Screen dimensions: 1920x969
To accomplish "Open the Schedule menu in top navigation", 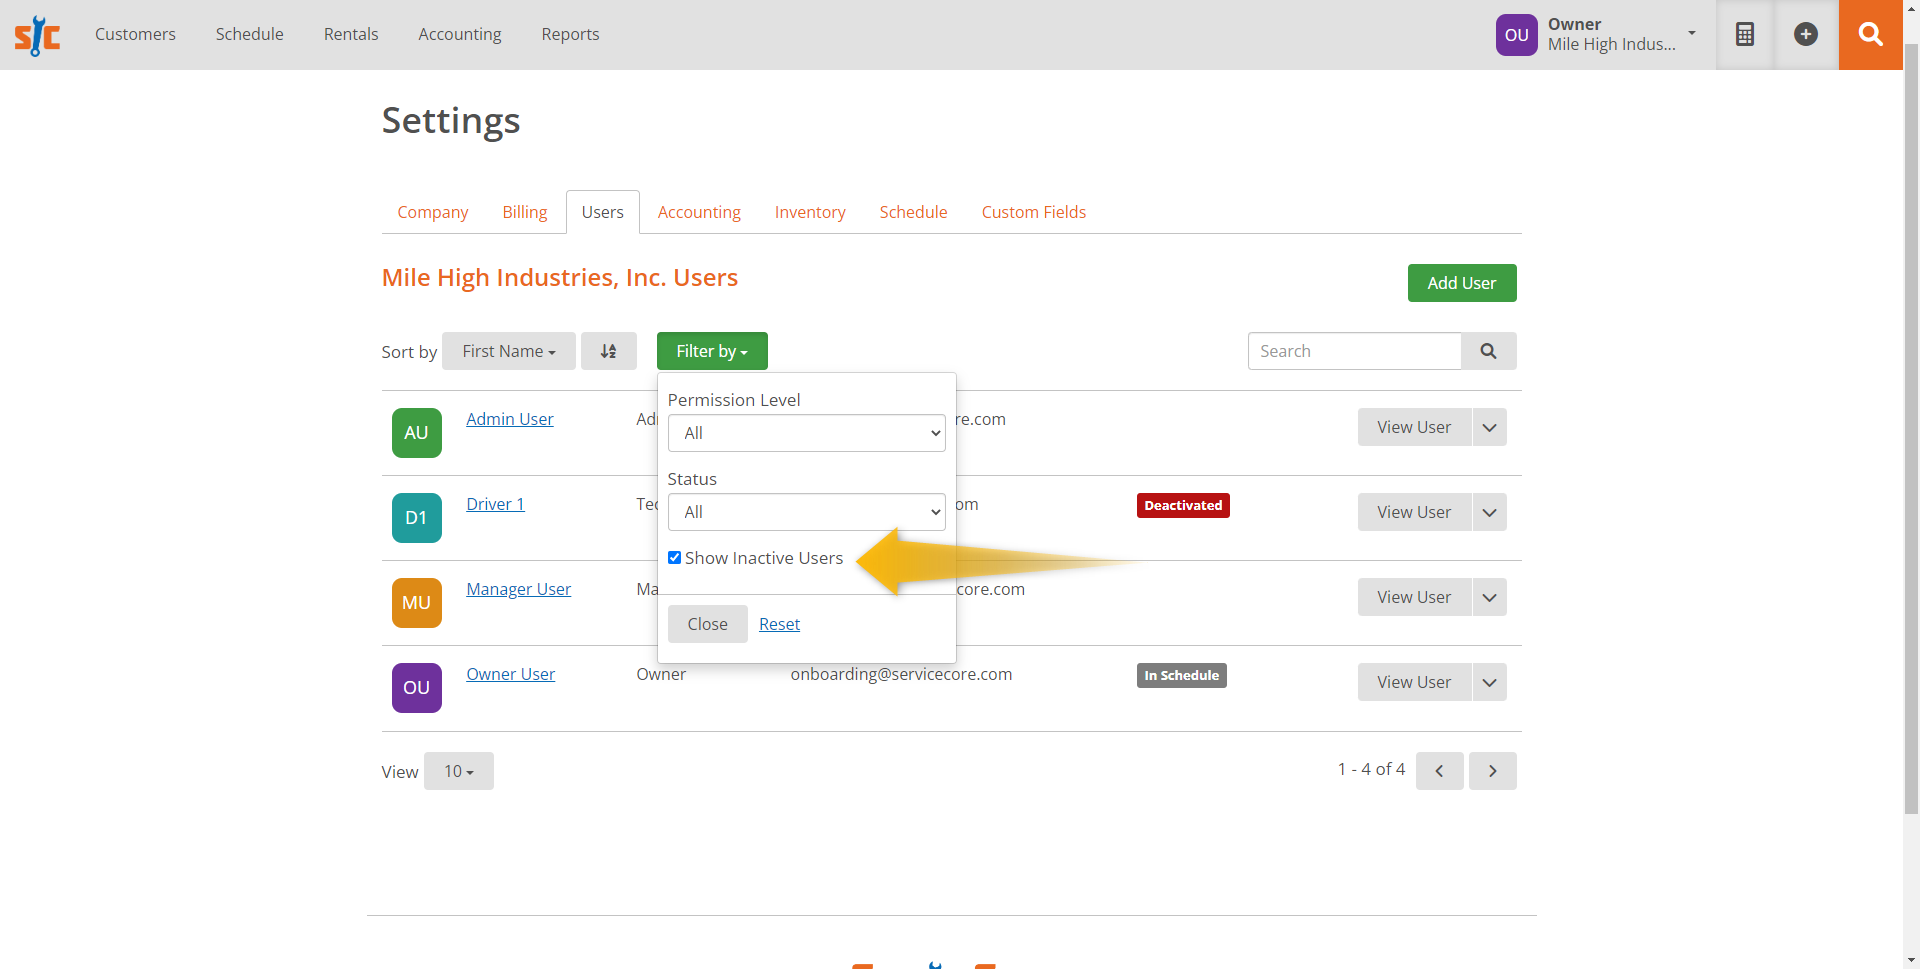I will click(x=250, y=34).
